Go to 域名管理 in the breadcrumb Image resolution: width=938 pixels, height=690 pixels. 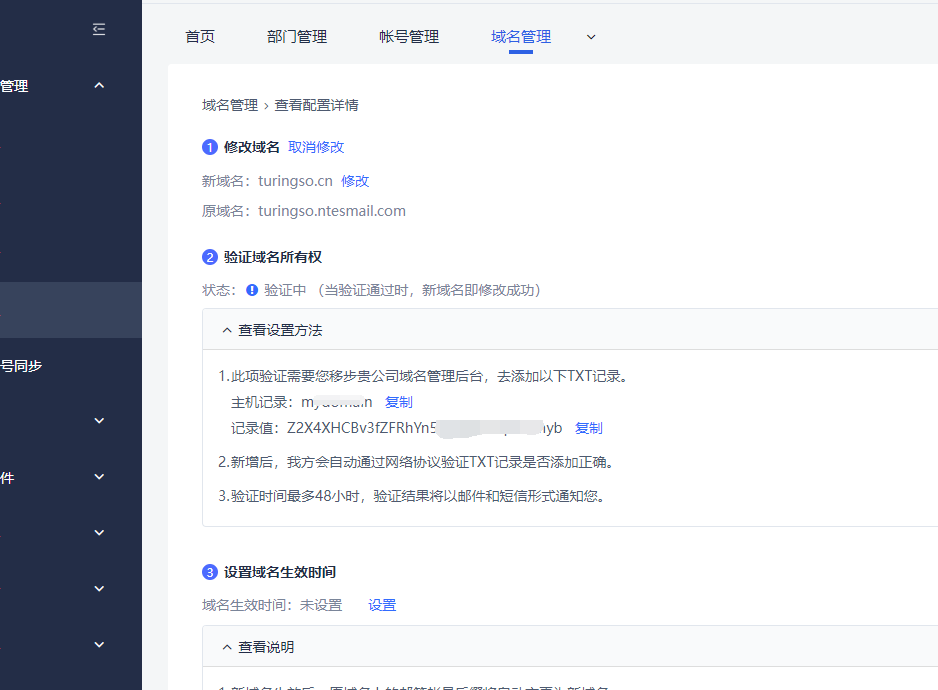230,105
